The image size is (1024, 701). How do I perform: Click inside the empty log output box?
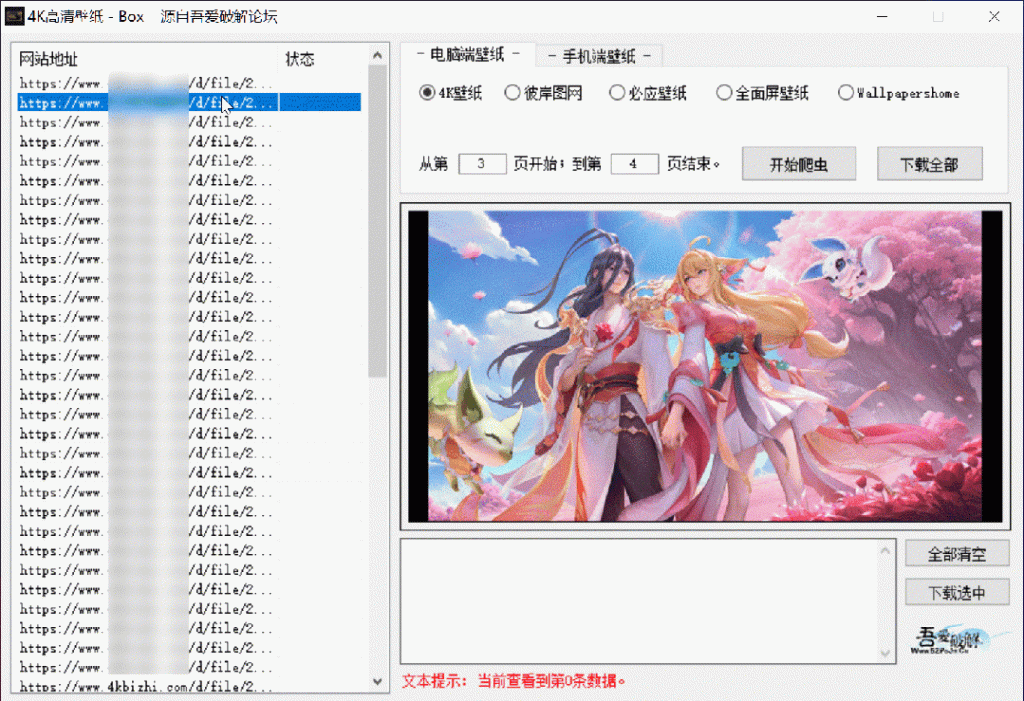click(x=639, y=601)
